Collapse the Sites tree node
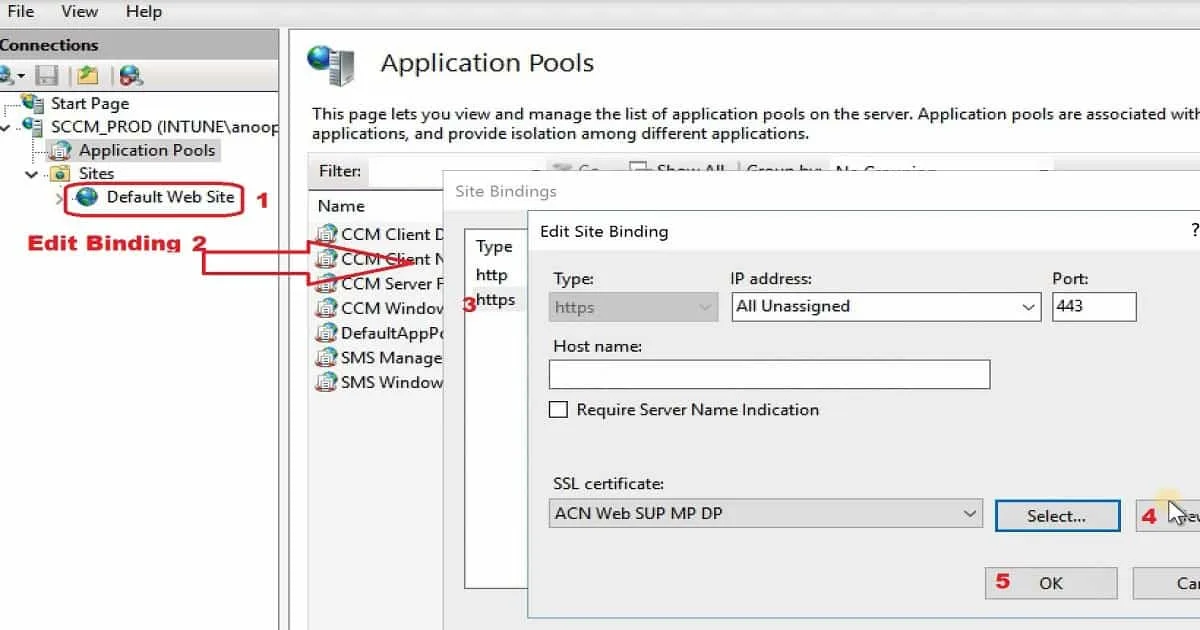1200x630 pixels. pyautogui.click(x=33, y=174)
